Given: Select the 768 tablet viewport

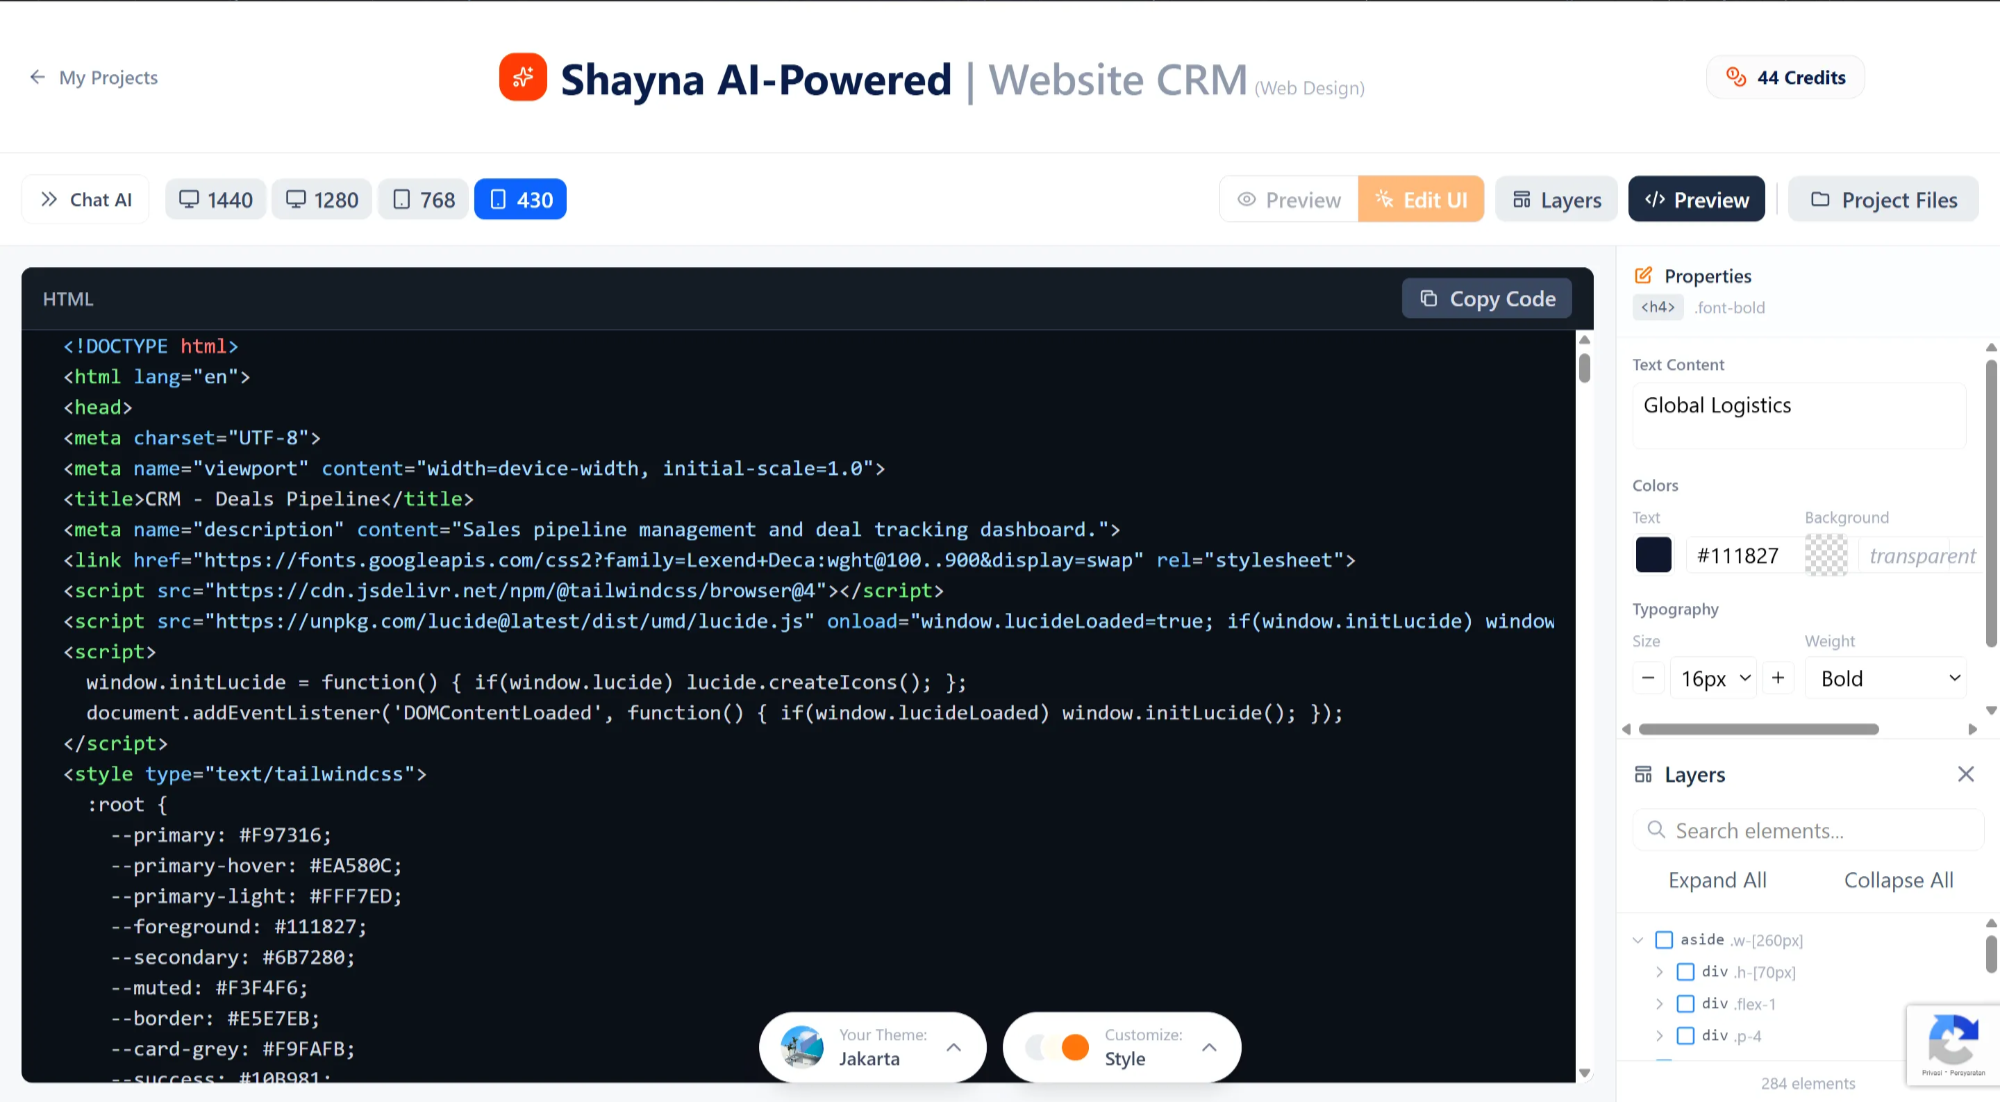Looking at the screenshot, I should coord(423,199).
